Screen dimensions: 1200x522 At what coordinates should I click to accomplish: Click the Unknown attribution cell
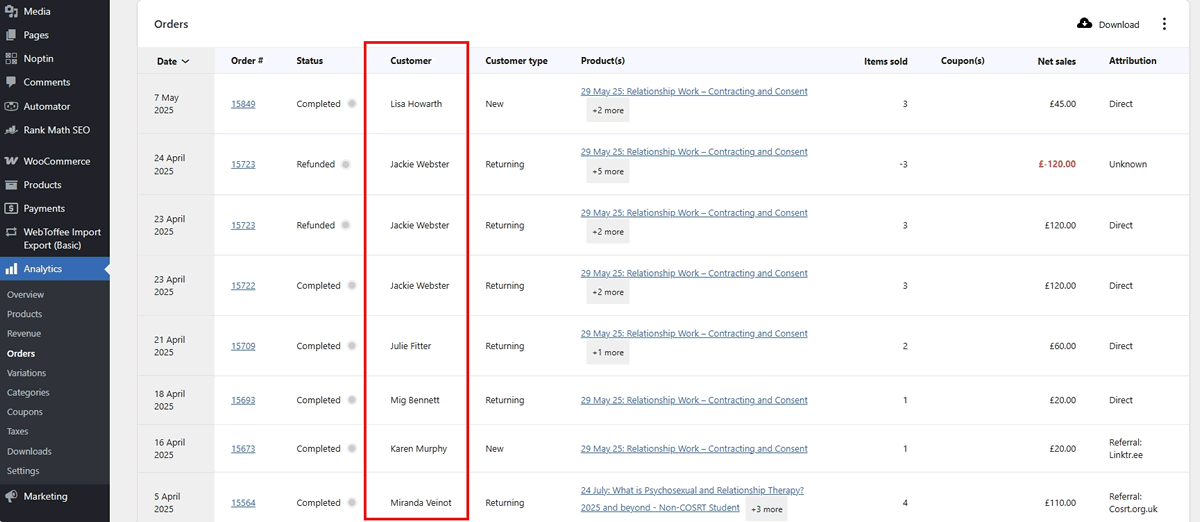(1128, 164)
